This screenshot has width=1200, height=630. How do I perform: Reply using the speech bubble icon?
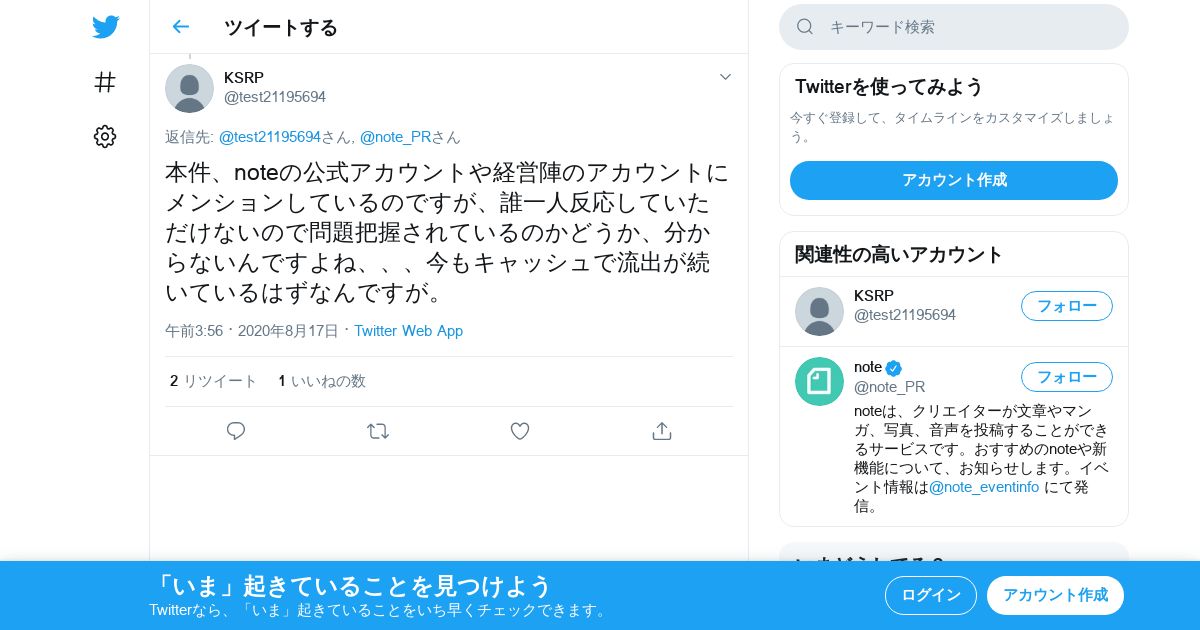(x=236, y=431)
